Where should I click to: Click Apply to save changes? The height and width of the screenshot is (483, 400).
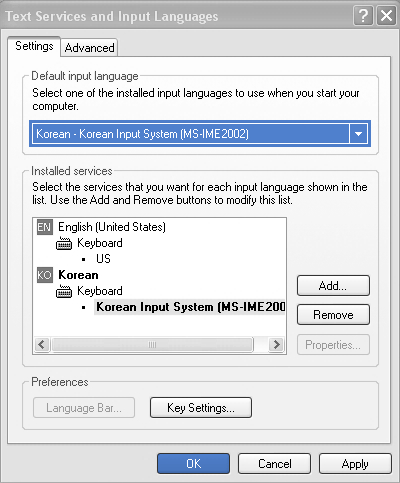tap(355, 464)
